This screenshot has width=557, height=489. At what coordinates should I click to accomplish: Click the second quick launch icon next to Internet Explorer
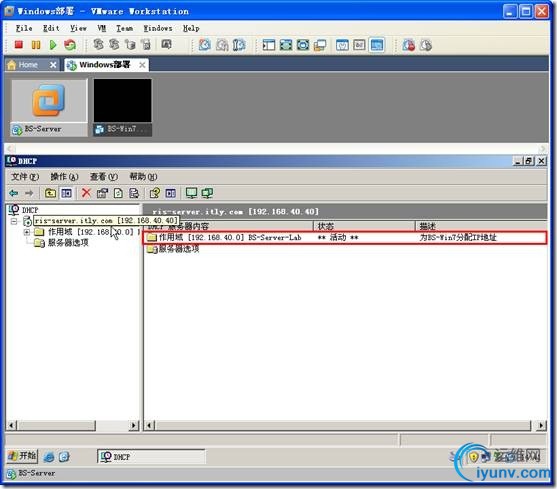click(x=64, y=457)
